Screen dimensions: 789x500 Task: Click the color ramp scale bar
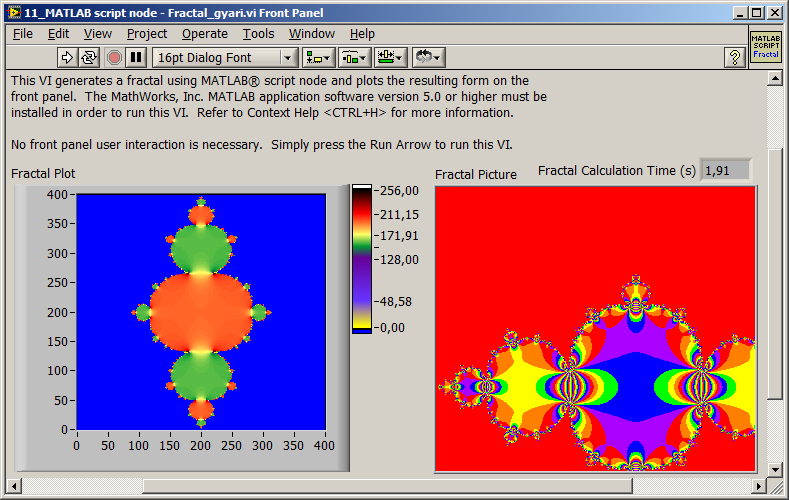[362, 259]
